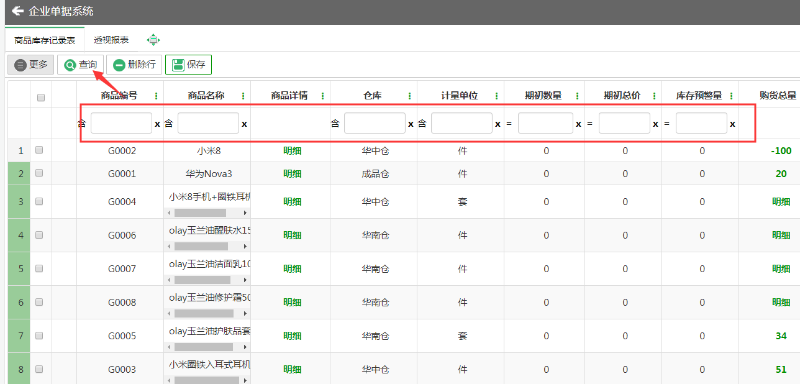Click the 查询 button
800x384 pixels.
click(81, 65)
